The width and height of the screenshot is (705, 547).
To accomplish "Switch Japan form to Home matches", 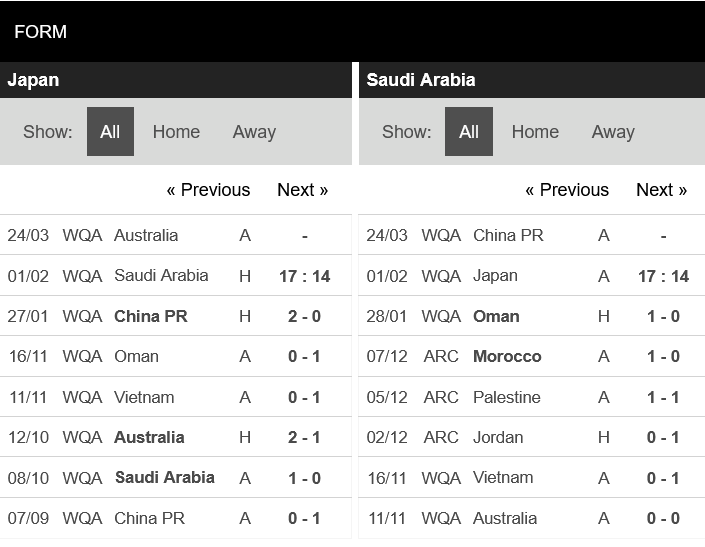I will (x=176, y=132).
